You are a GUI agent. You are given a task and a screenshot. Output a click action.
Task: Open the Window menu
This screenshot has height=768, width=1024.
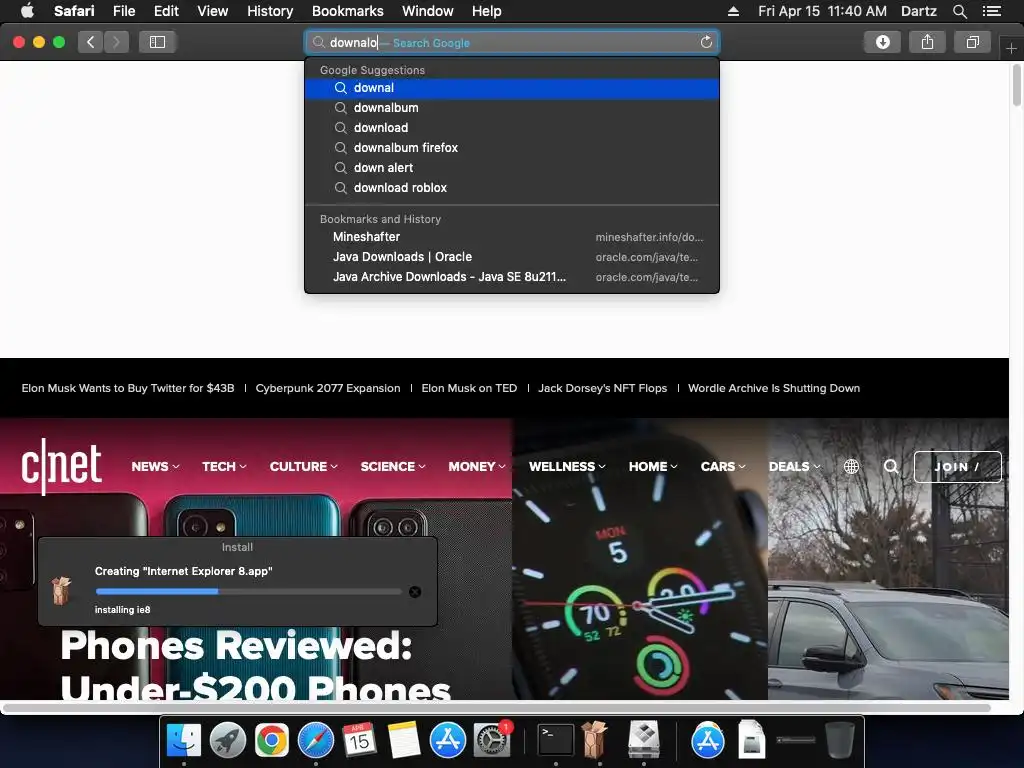point(428,11)
